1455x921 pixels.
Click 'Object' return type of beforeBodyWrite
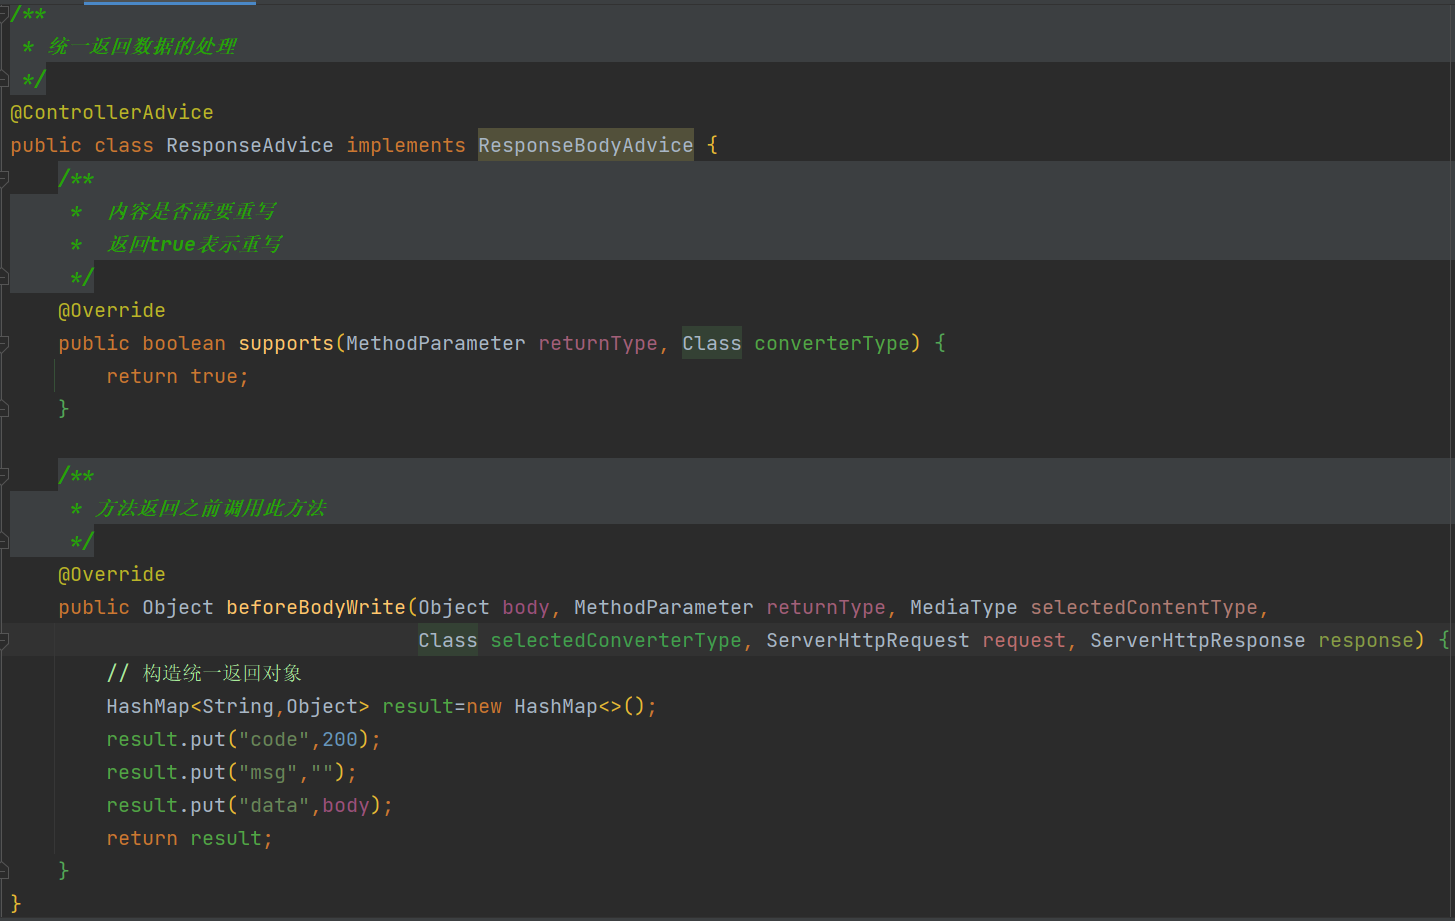click(178, 607)
